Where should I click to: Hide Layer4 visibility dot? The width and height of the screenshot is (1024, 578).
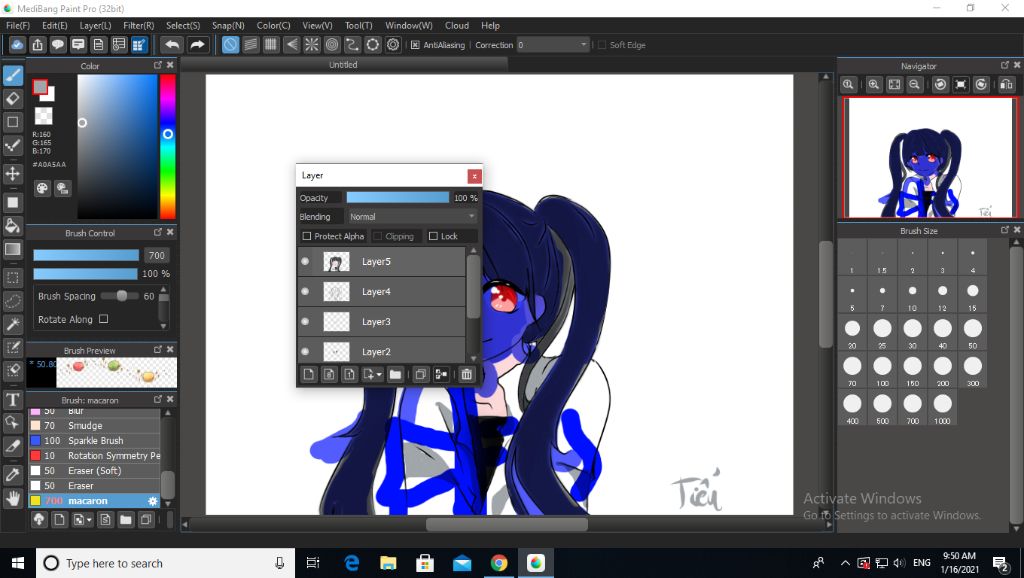(x=305, y=291)
